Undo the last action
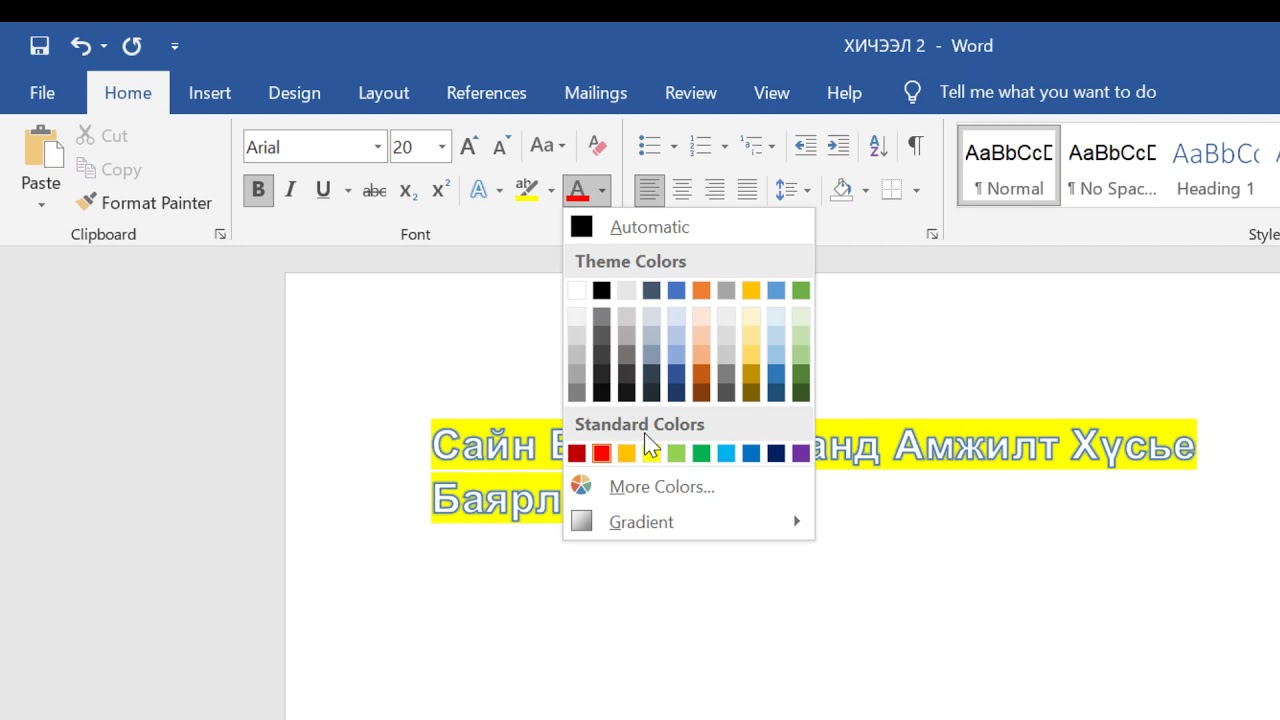Viewport: 1280px width, 720px height. click(81, 46)
